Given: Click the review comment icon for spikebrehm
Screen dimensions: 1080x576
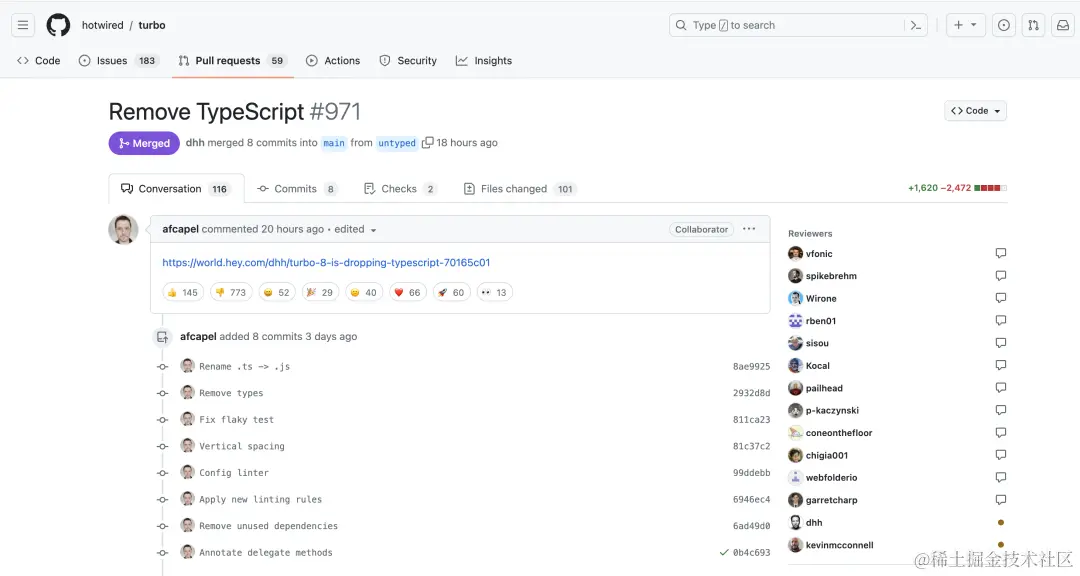Looking at the screenshot, I should 1001,276.
